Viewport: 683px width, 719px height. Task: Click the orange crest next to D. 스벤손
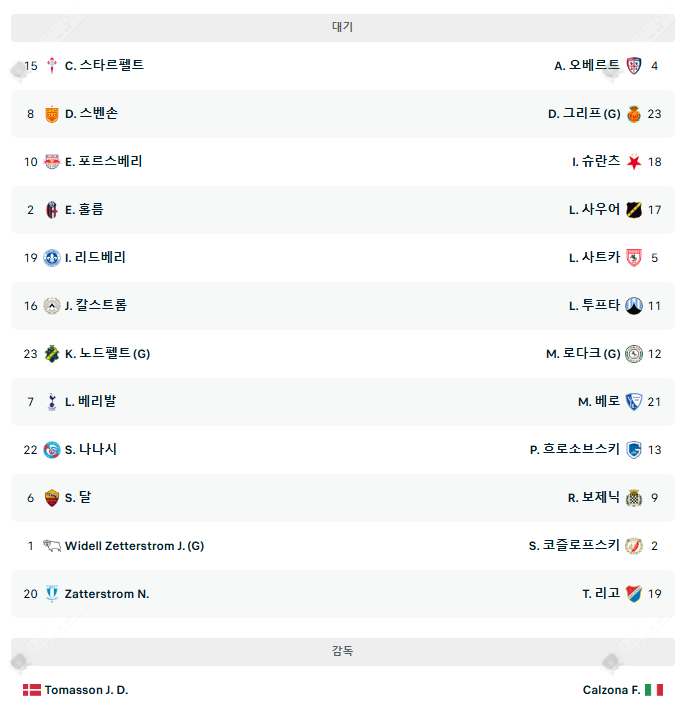[x=52, y=114]
